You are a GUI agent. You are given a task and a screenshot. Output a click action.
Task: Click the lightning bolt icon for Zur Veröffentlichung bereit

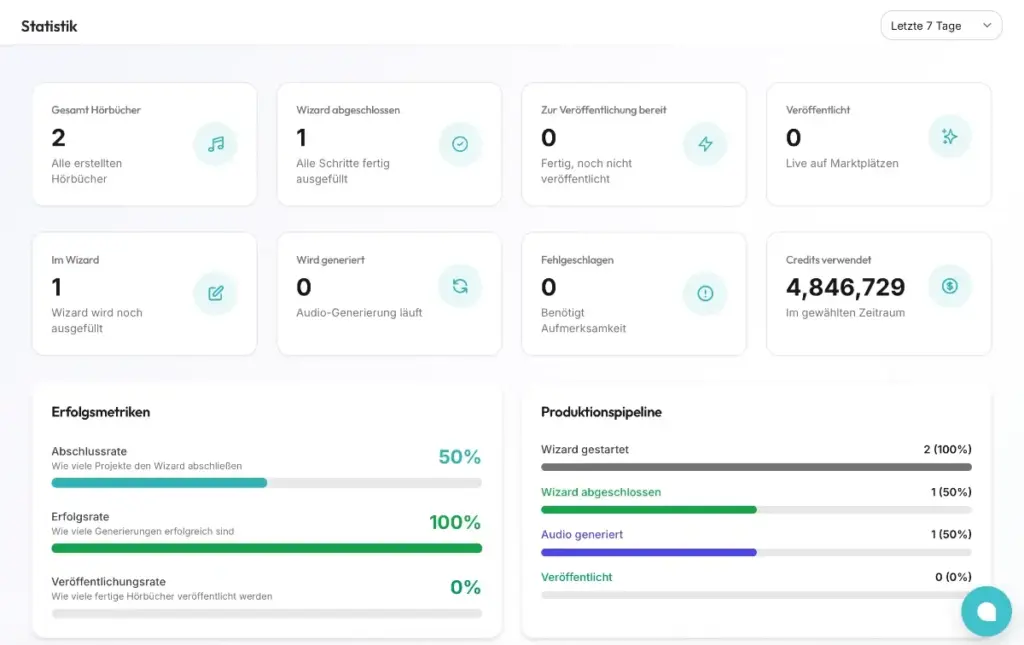click(705, 144)
